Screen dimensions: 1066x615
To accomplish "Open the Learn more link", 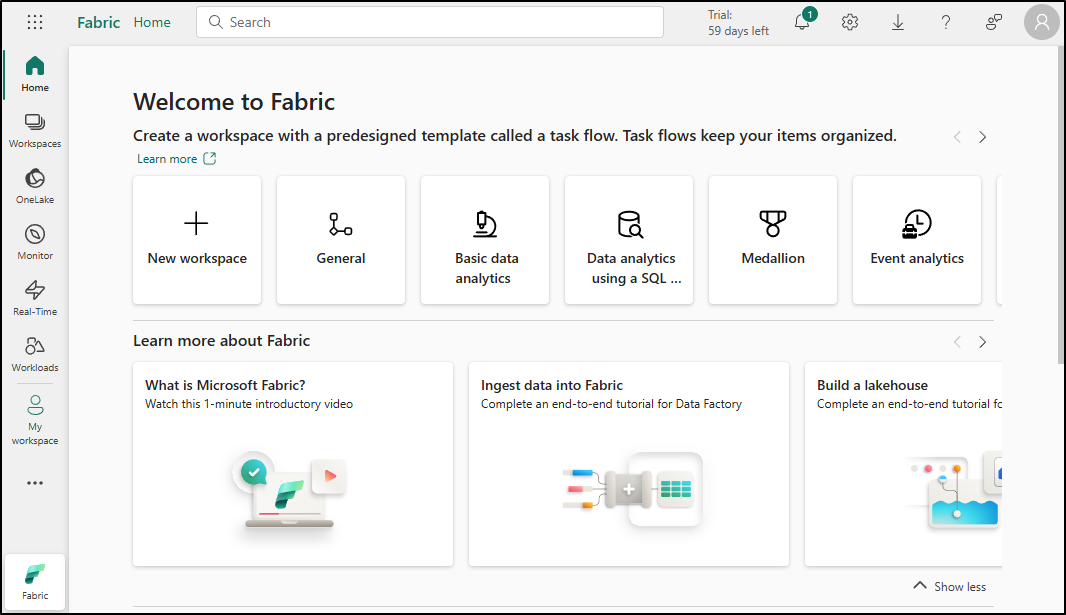I will [167, 158].
